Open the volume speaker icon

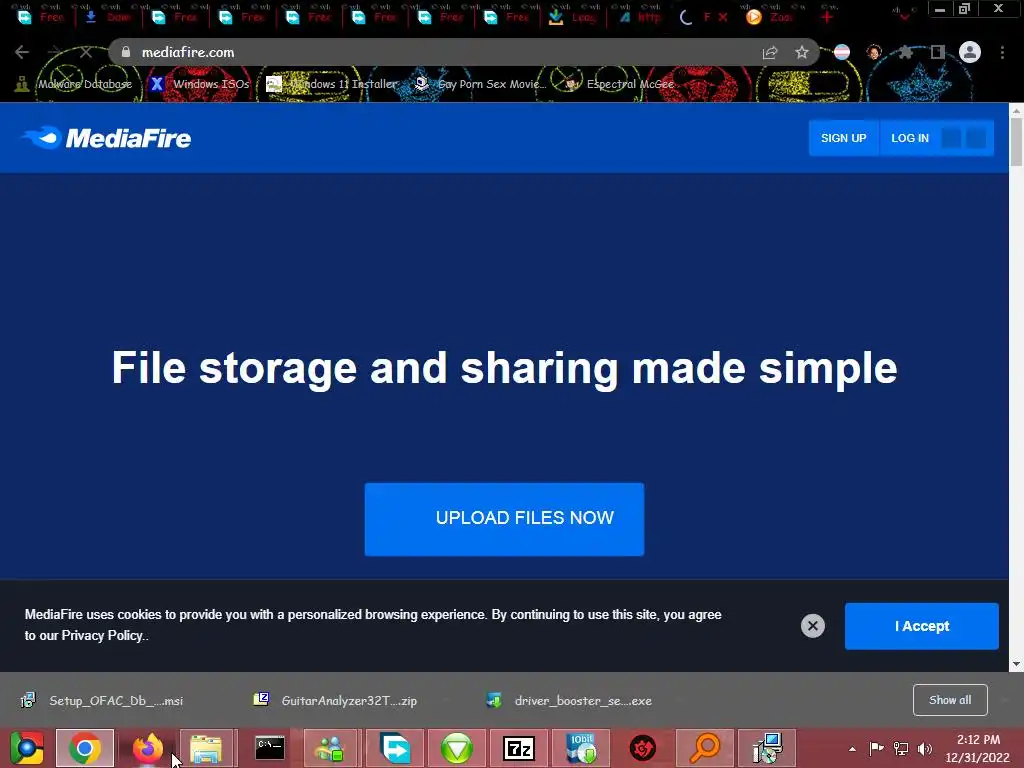(x=925, y=748)
